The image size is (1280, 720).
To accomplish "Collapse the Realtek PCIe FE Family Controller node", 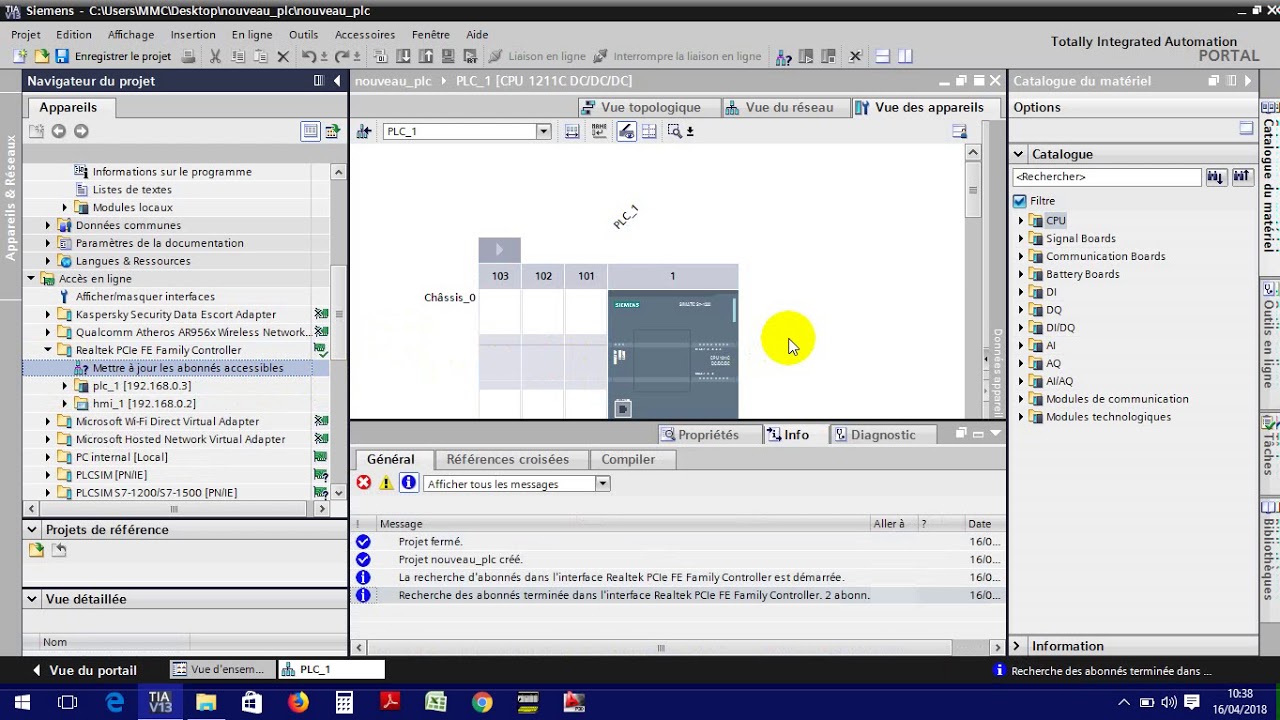I will [47, 350].
